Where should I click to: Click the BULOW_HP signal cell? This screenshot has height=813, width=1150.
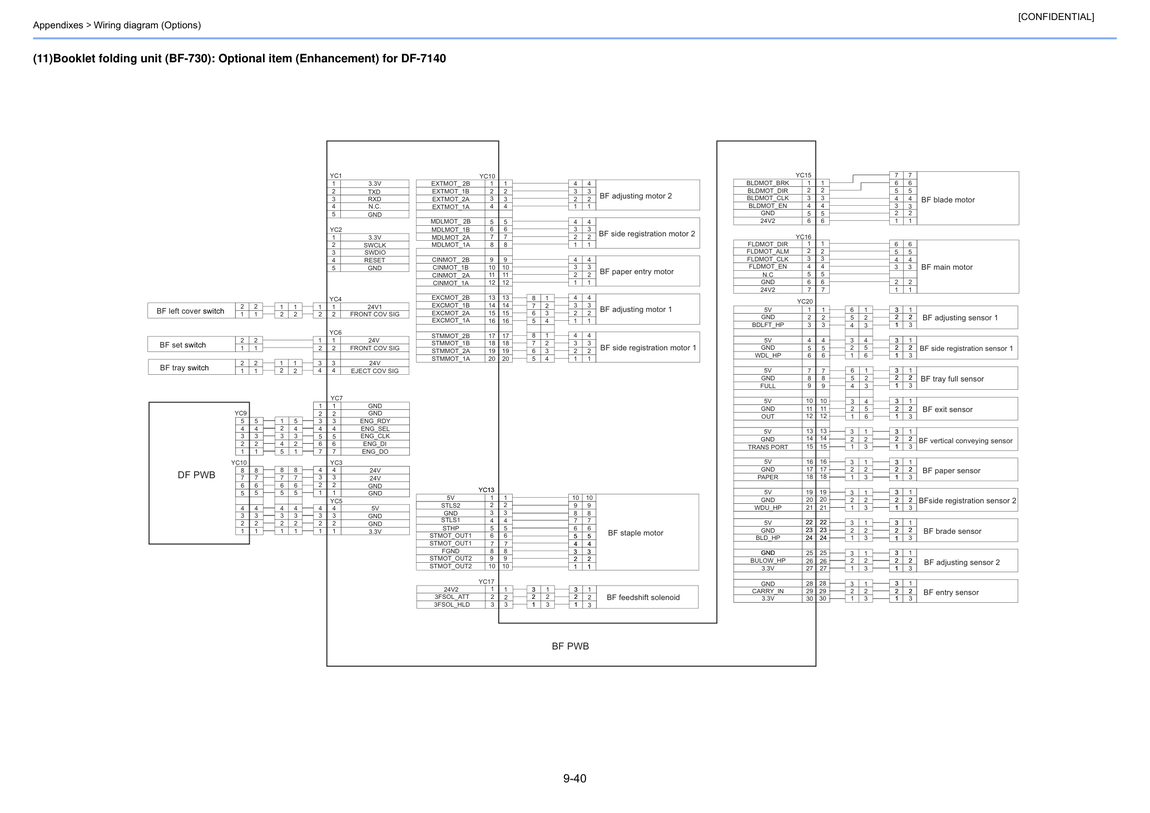tap(767, 561)
